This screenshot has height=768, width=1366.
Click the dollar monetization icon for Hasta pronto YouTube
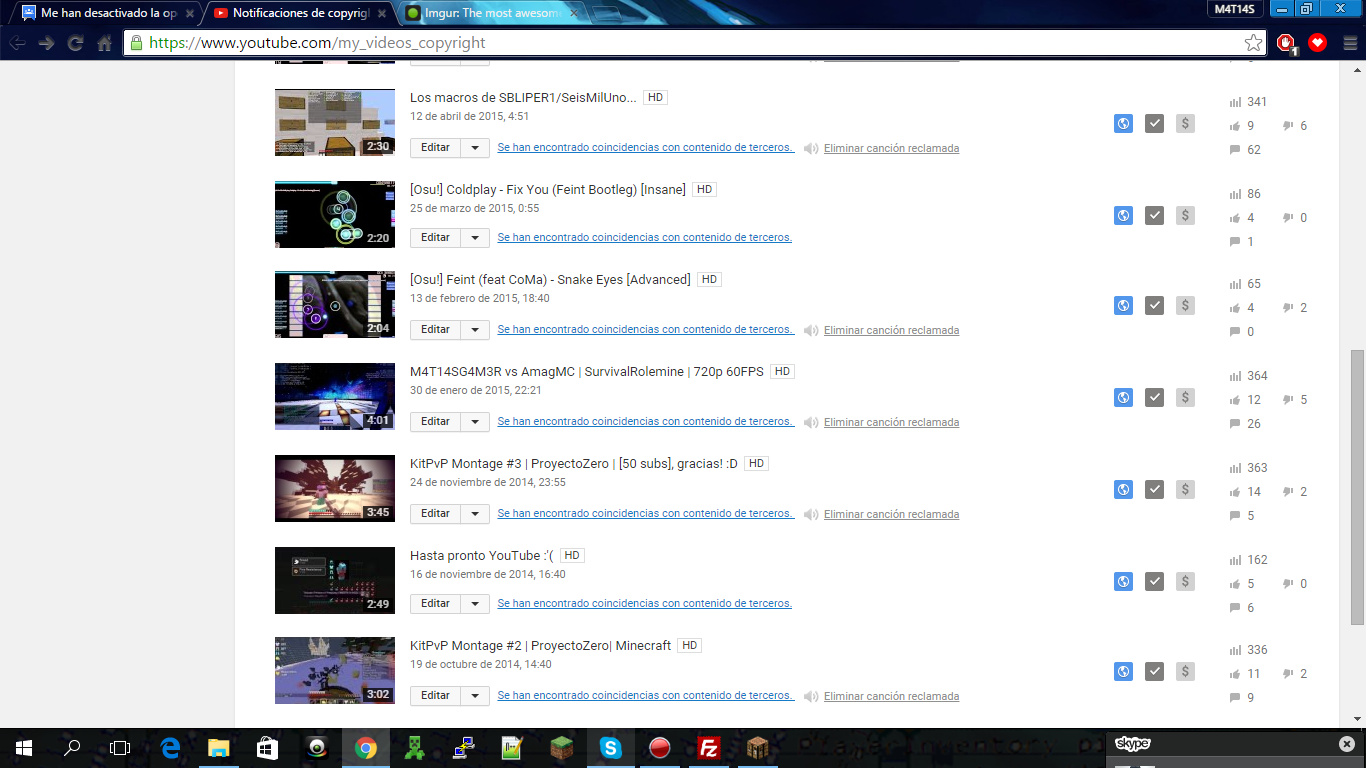coord(1185,582)
